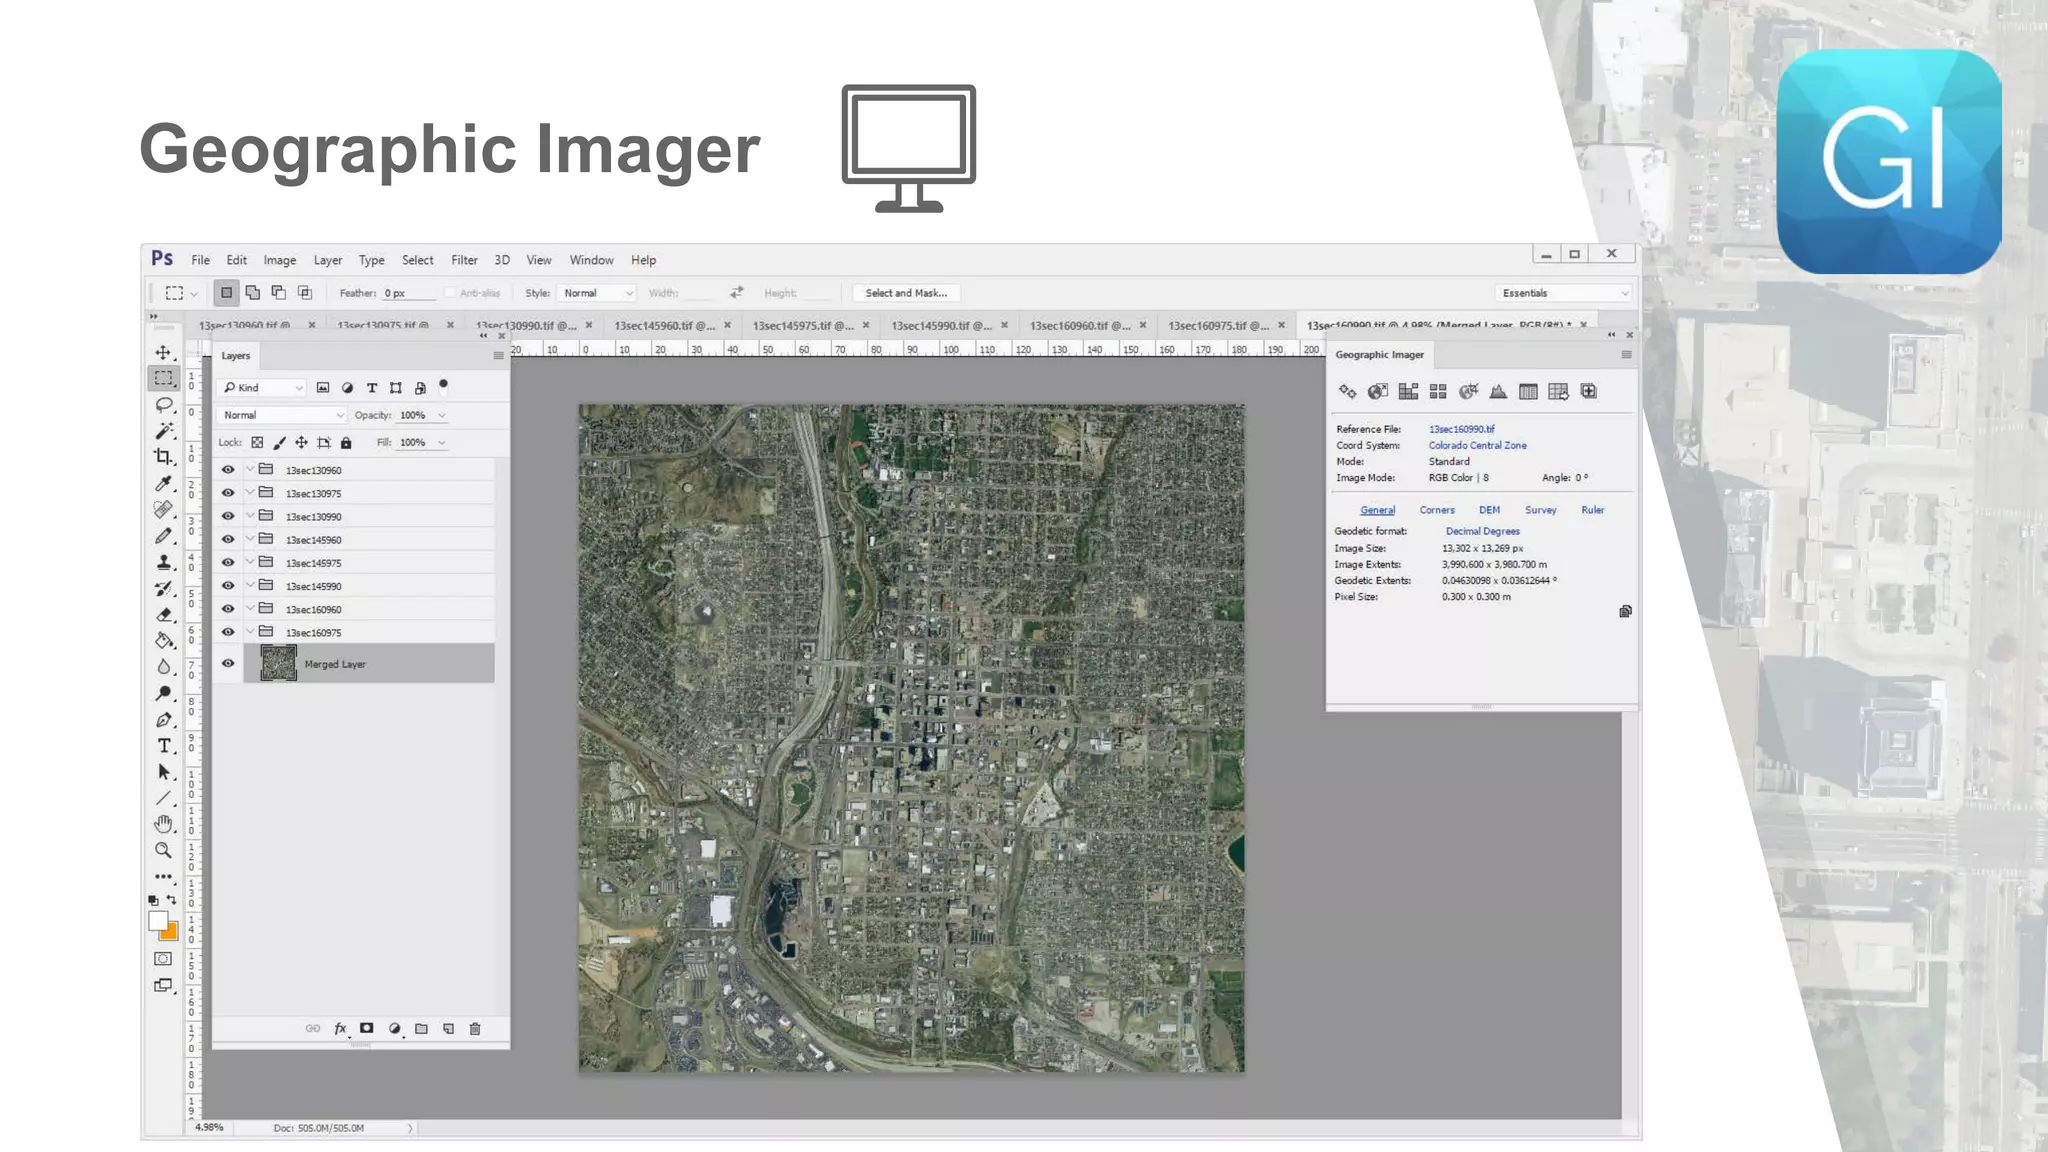Click the Select and Mask button
The height and width of the screenshot is (1152, 2048).
pyautogui.click(x=906, y=293)
